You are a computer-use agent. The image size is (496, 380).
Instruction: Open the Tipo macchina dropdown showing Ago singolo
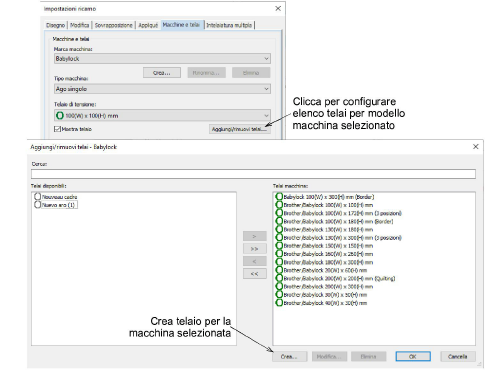point(162,89)
